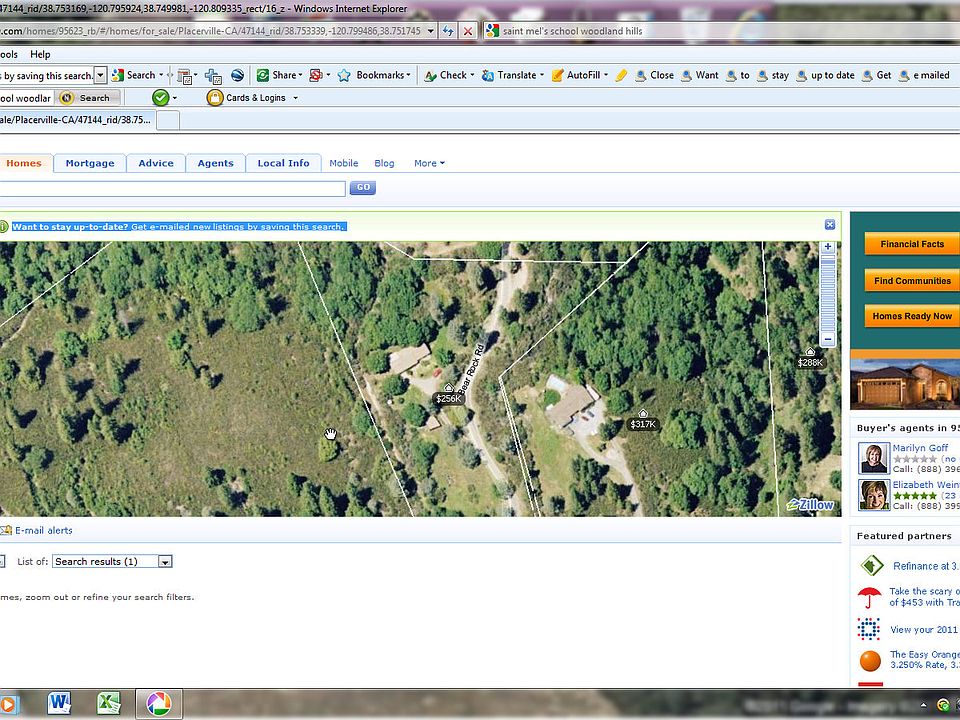Open a new blank browser tab
This screenshot has height=720, width=960.
pyautogui.click(x=168, y=121)
